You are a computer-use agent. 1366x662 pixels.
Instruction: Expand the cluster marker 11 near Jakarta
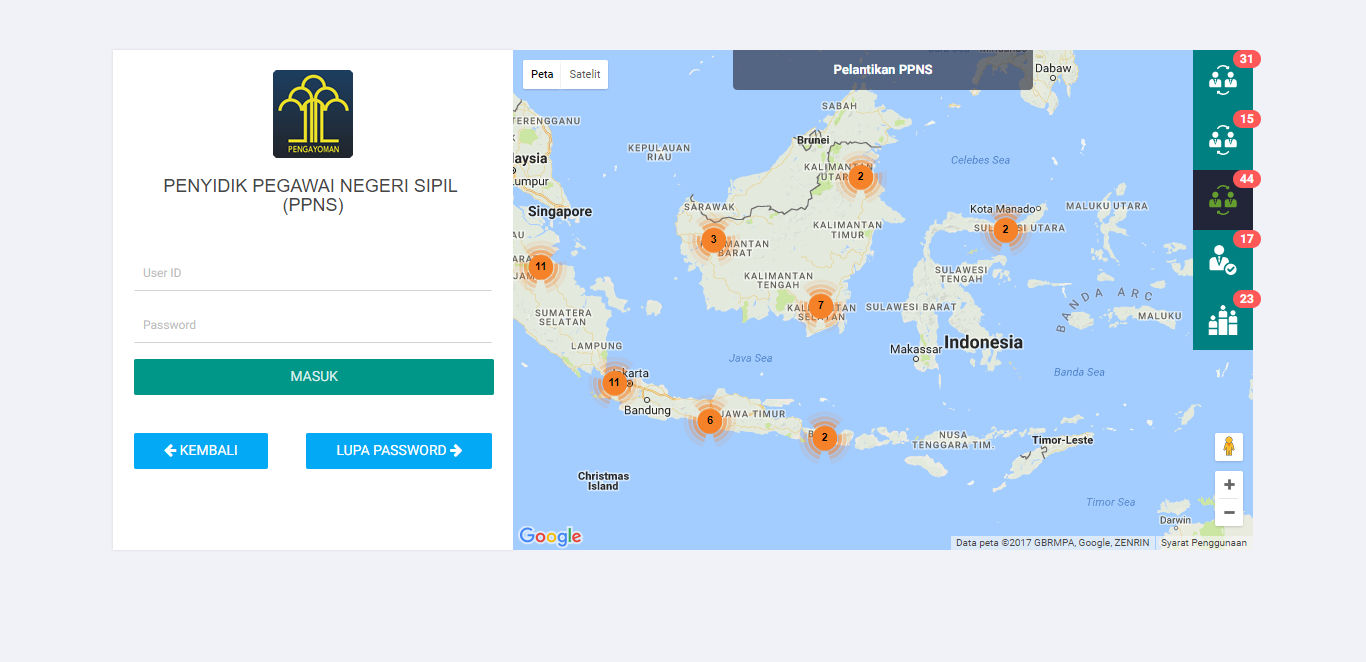pos(614,383)
